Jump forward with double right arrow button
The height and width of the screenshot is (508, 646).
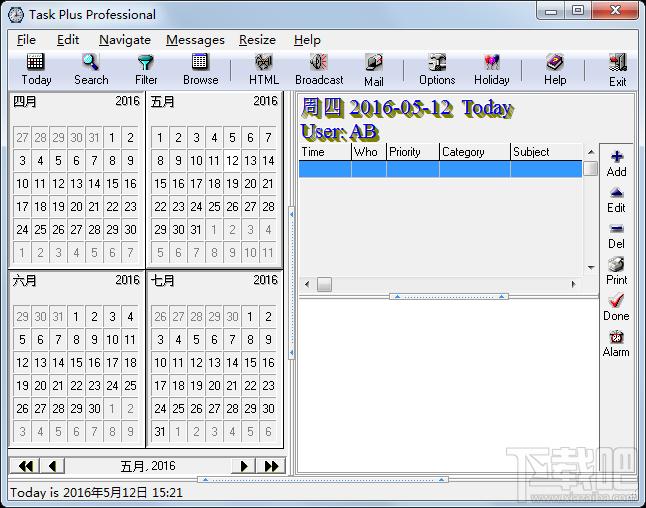coord(271,466)
